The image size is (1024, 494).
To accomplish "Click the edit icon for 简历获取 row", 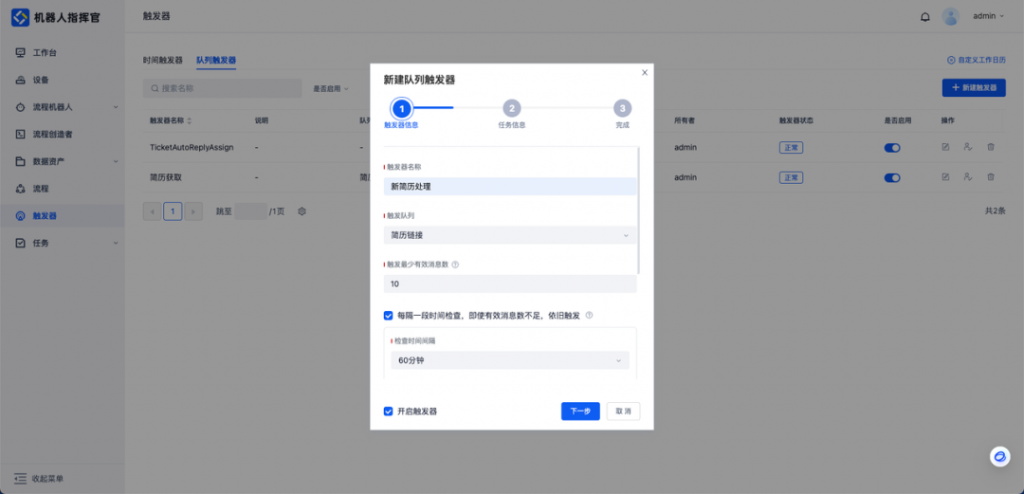I will pyautogui.click(x=945, y=177).
